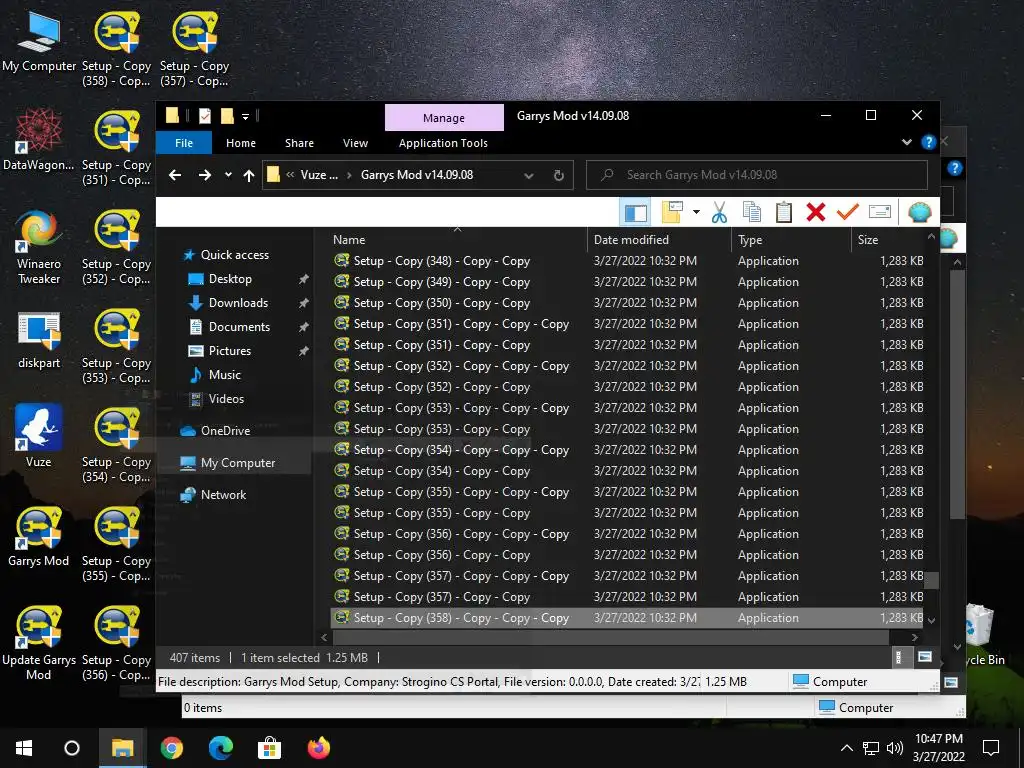Click the Classic Shell seashell icon
1024x768 pixels.
[920, 212]
